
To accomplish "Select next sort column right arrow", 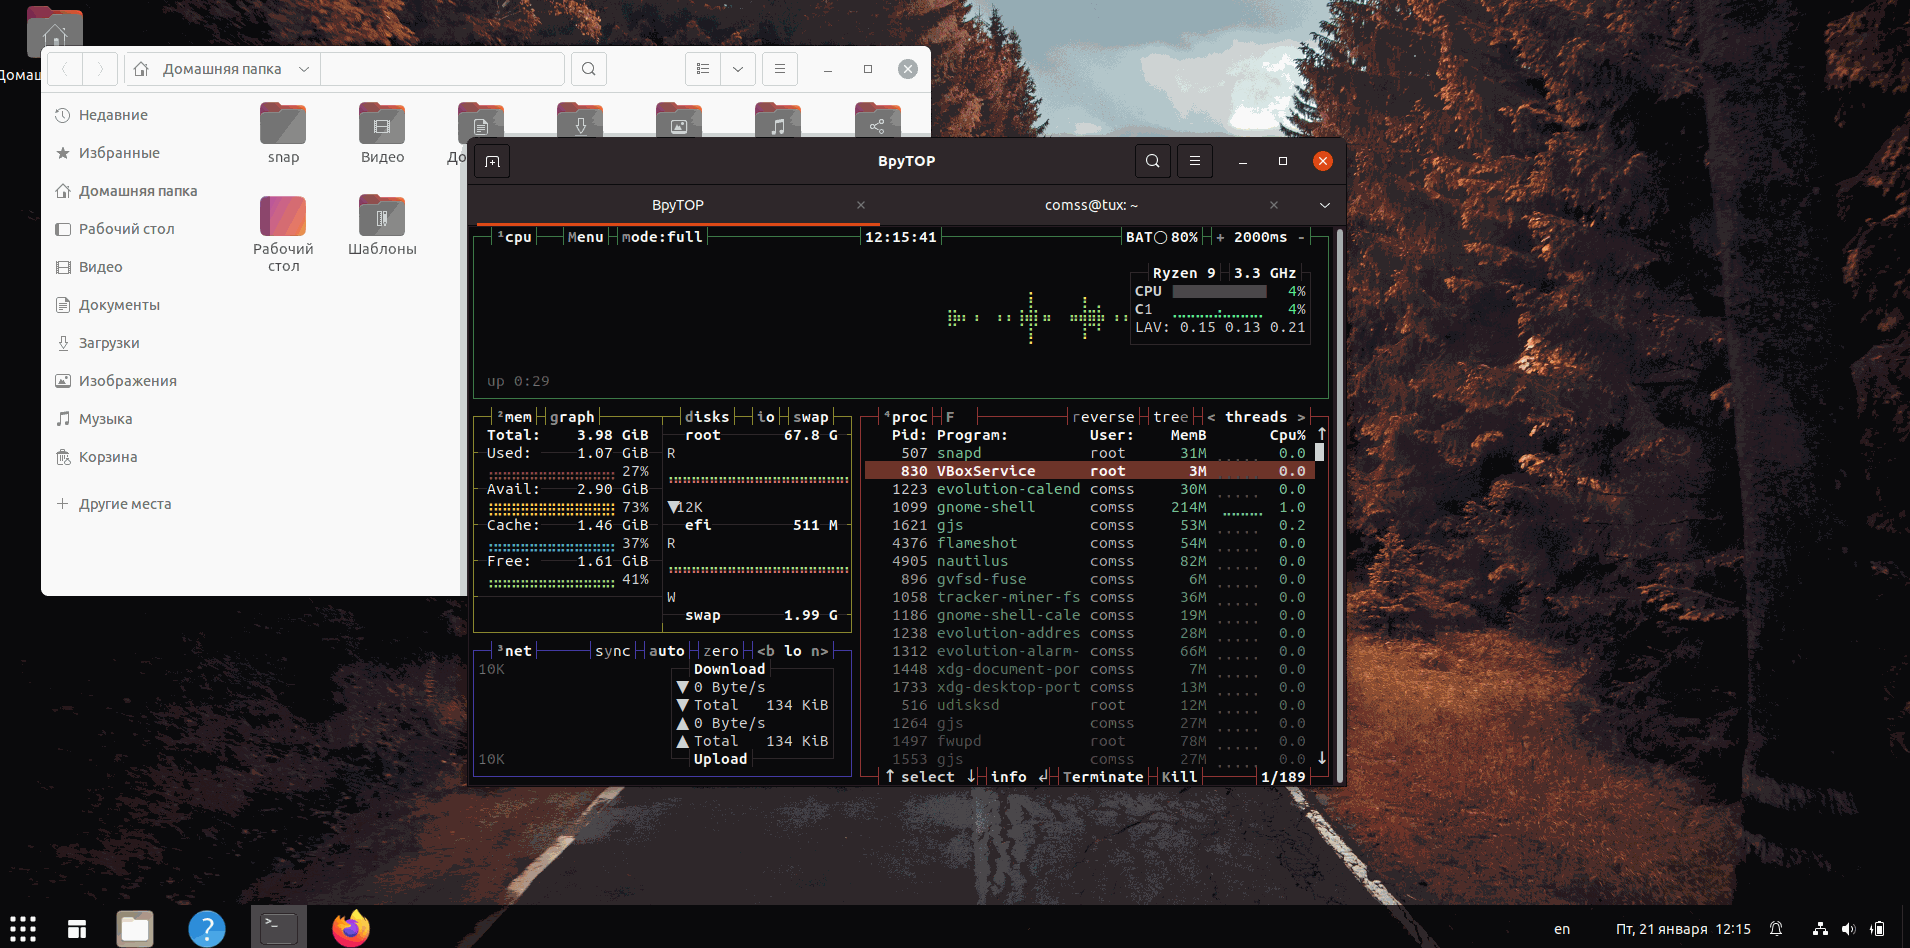I will 1301,417.
